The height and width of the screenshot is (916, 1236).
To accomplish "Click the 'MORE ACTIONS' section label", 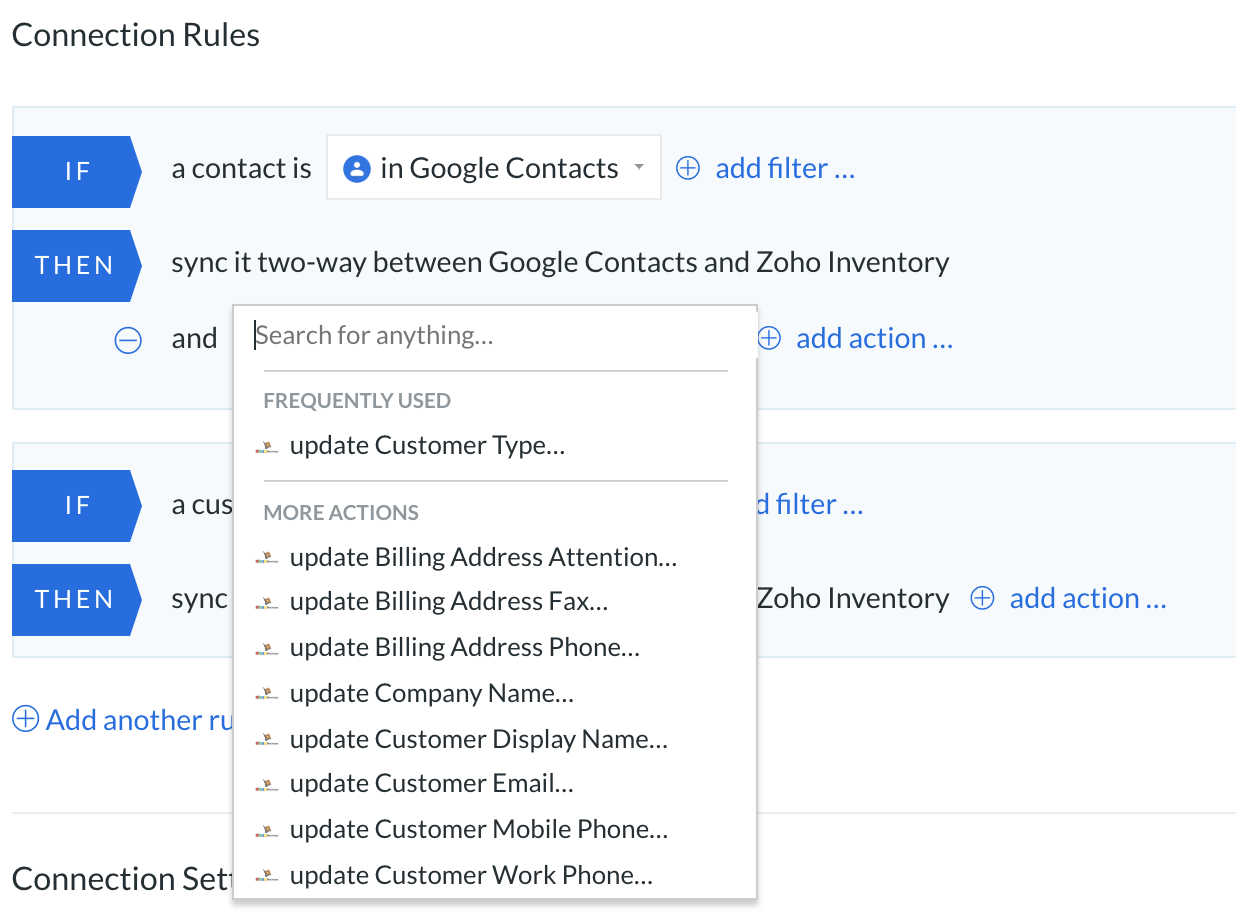I will tap(341, 513).
